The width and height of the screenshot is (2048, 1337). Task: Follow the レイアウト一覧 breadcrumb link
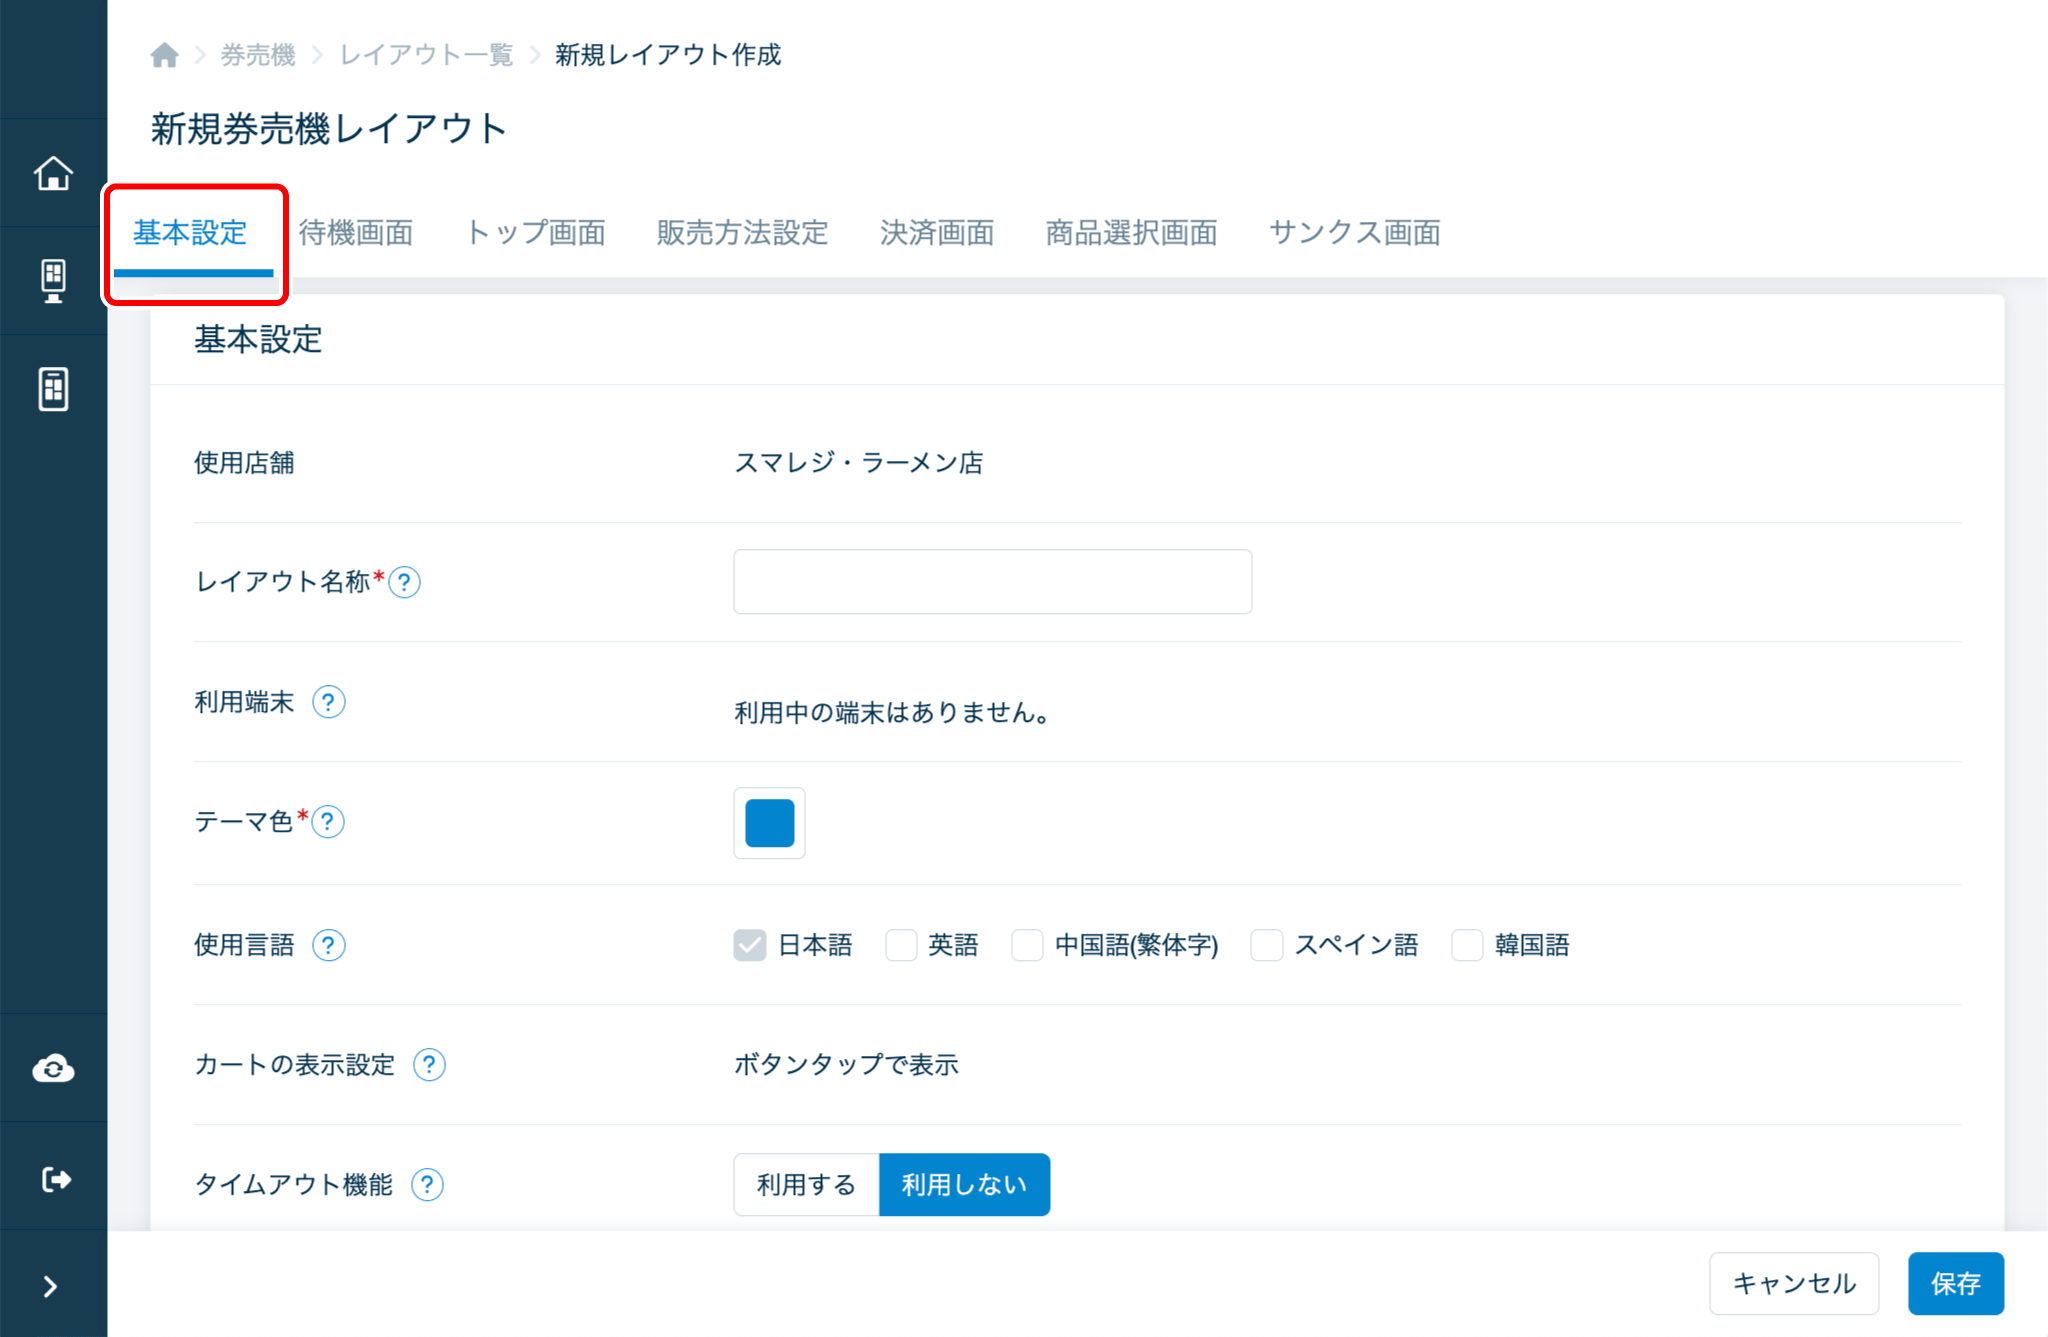426,55
